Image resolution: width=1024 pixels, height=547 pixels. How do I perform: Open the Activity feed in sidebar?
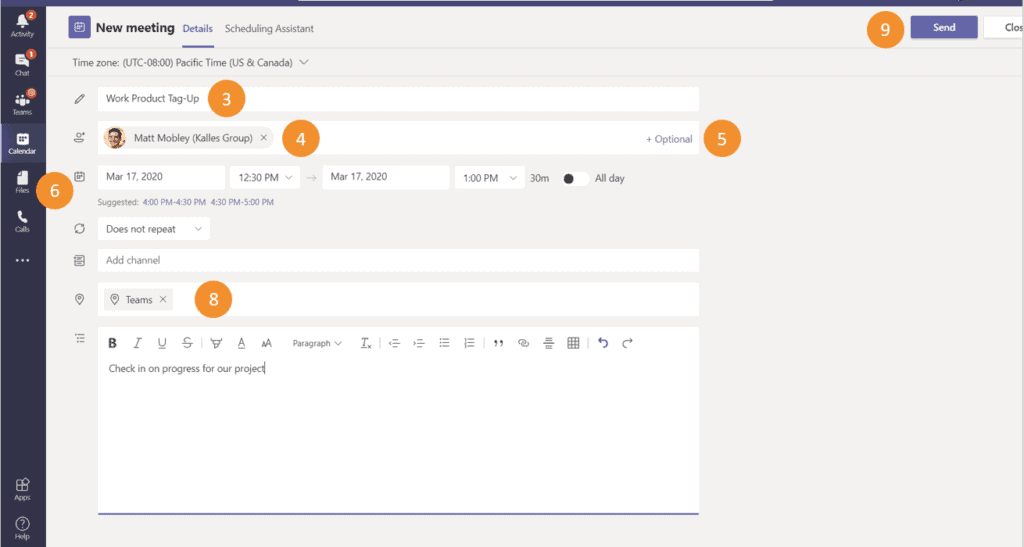(x=22, y=25)
